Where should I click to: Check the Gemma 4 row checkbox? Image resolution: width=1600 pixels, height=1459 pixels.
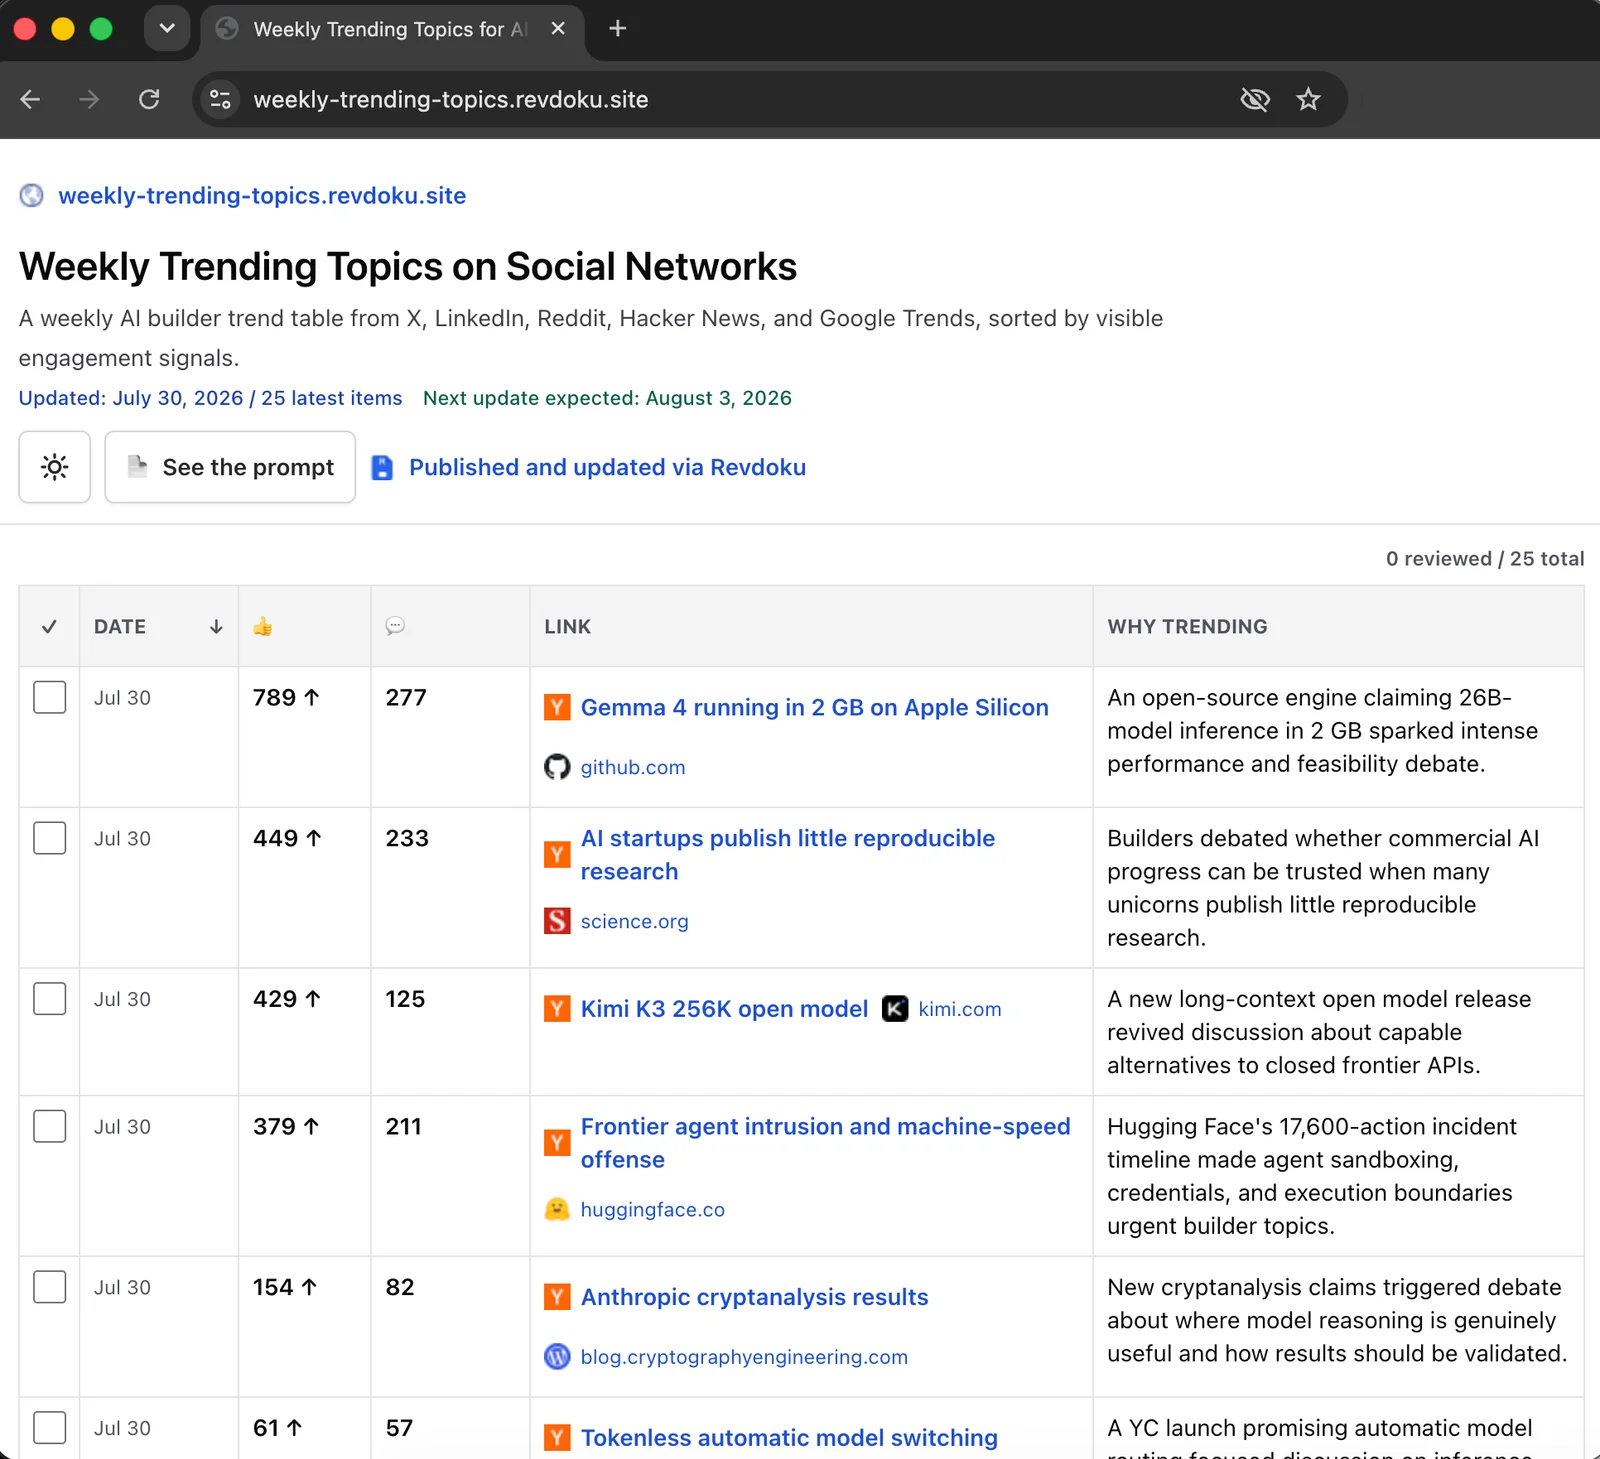50,697
